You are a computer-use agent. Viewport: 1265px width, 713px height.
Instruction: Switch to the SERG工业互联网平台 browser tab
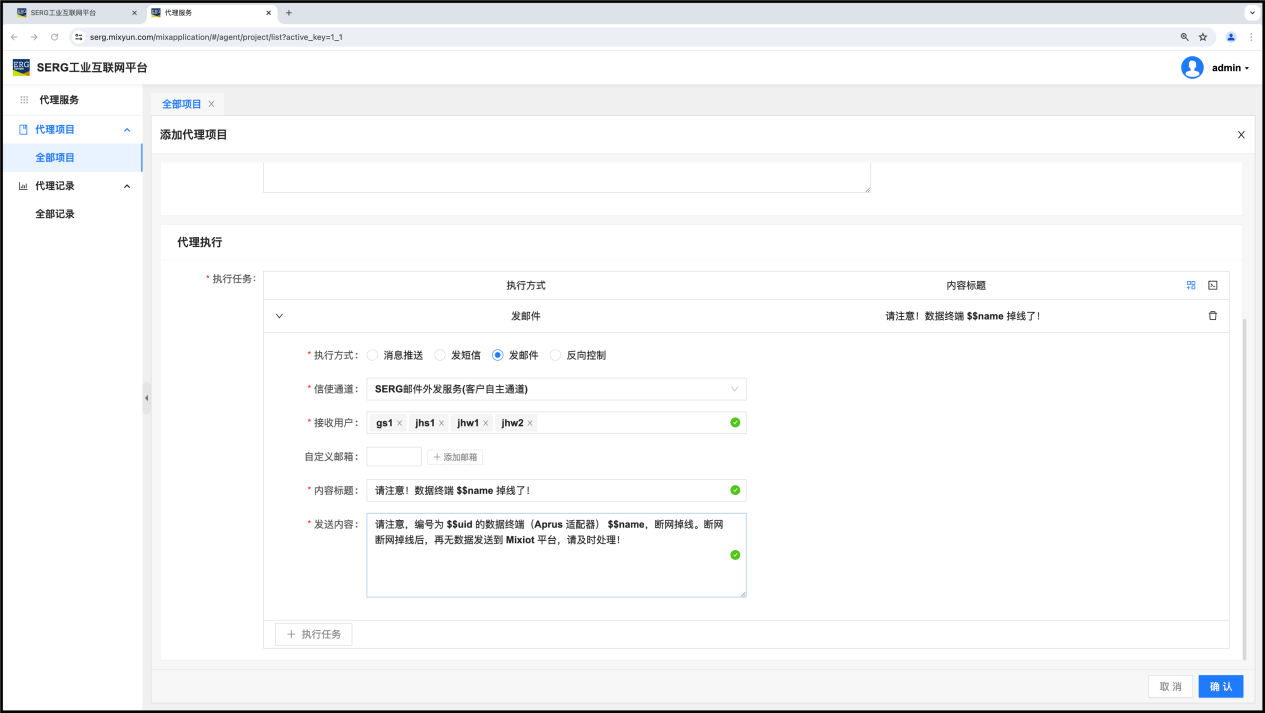click(x=70, y=13)
